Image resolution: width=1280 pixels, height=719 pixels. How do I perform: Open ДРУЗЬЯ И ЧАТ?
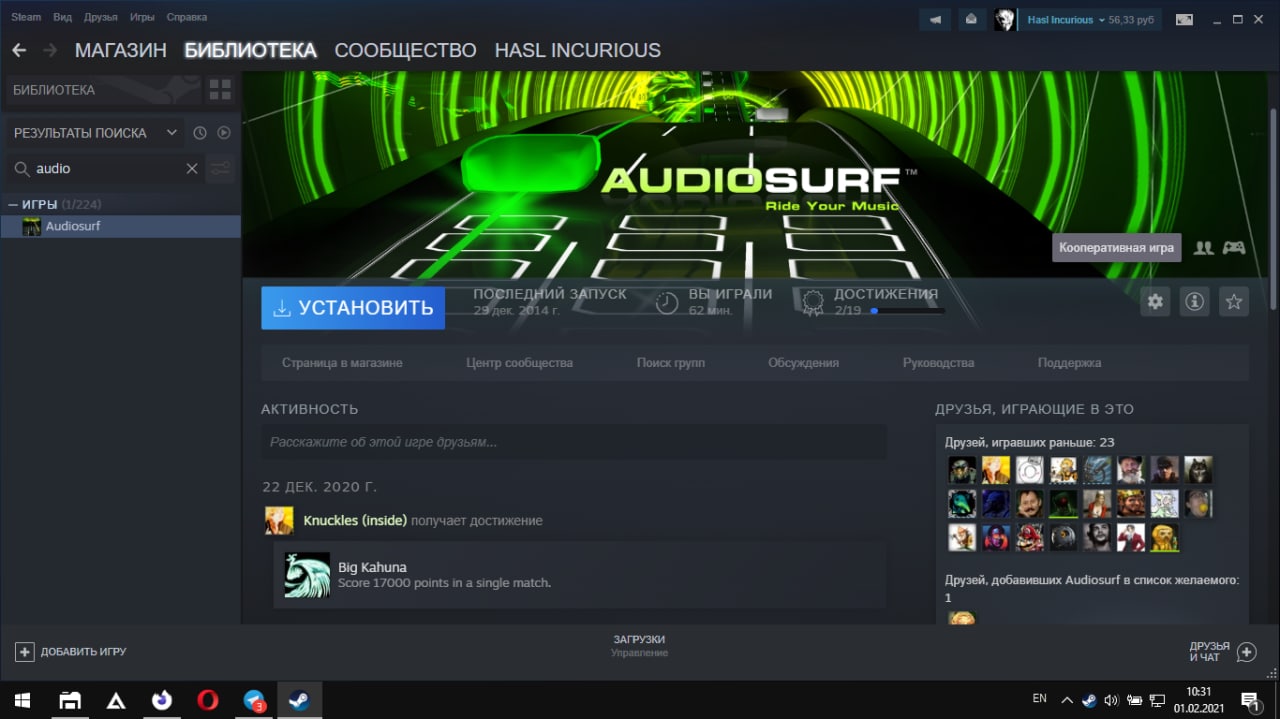[x=1222, y=652]
